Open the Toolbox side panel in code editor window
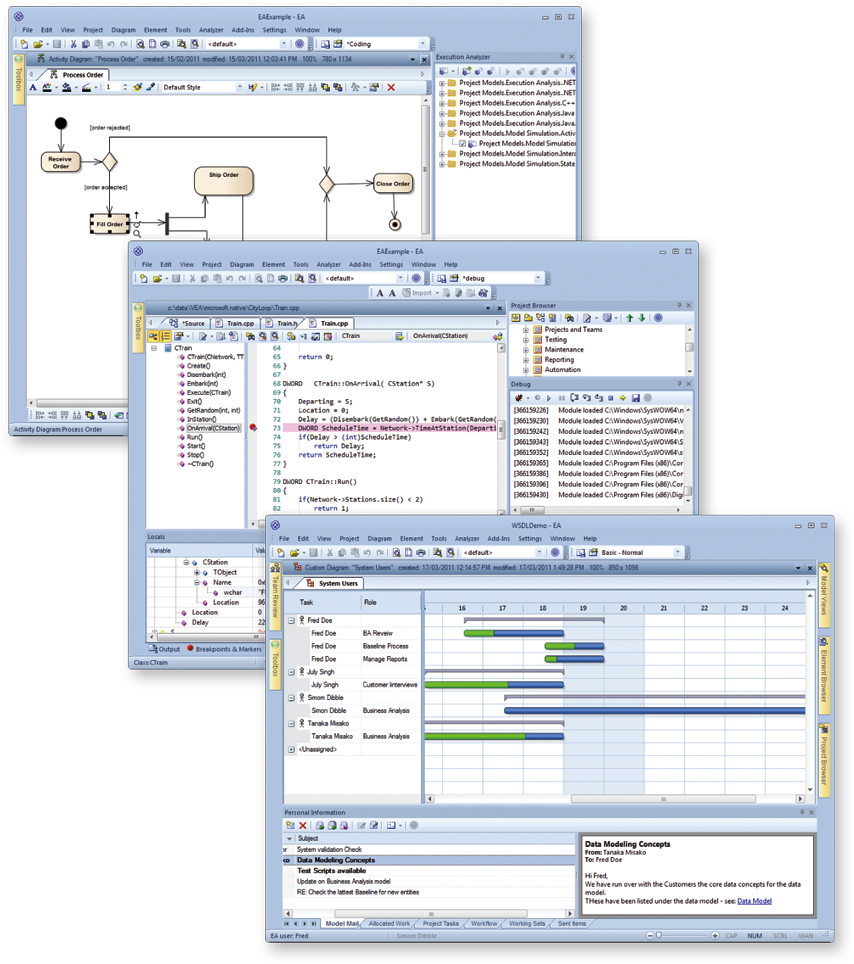Screen dimensions: 854x964 pyautogui.click(x=137, y=330)
